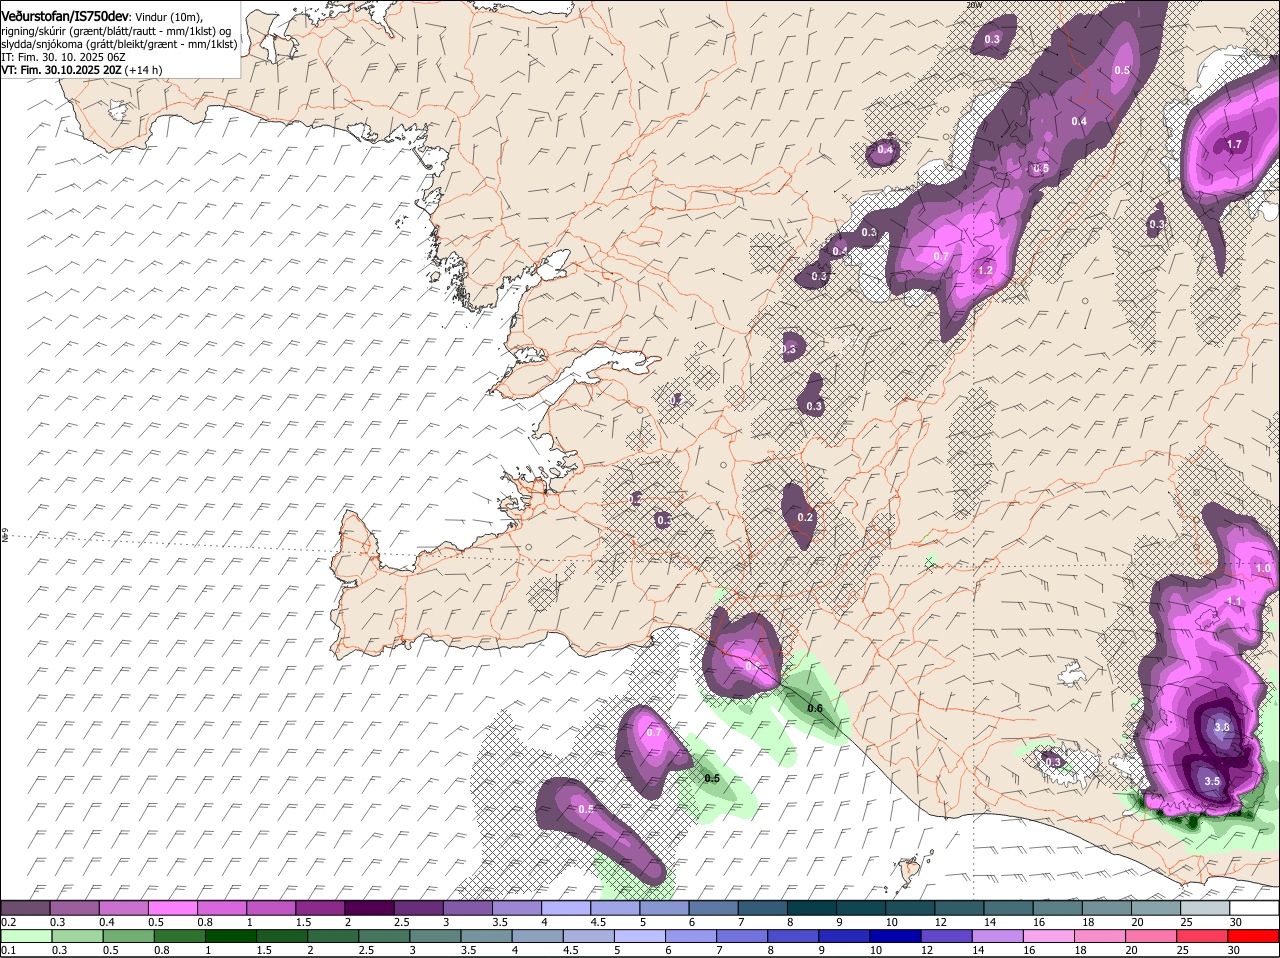The image size is (1280, 958).
Task: Click the dark teal snow scale swatch at 8
Action: point(812,908)
